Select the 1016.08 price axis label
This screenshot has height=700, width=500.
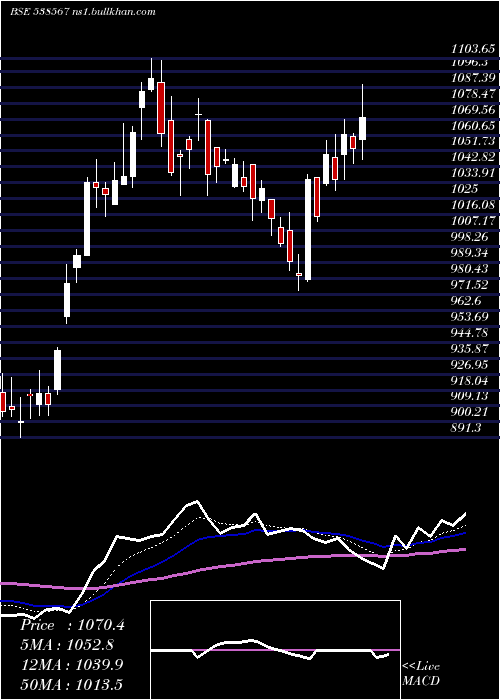(x=473, y=204)
